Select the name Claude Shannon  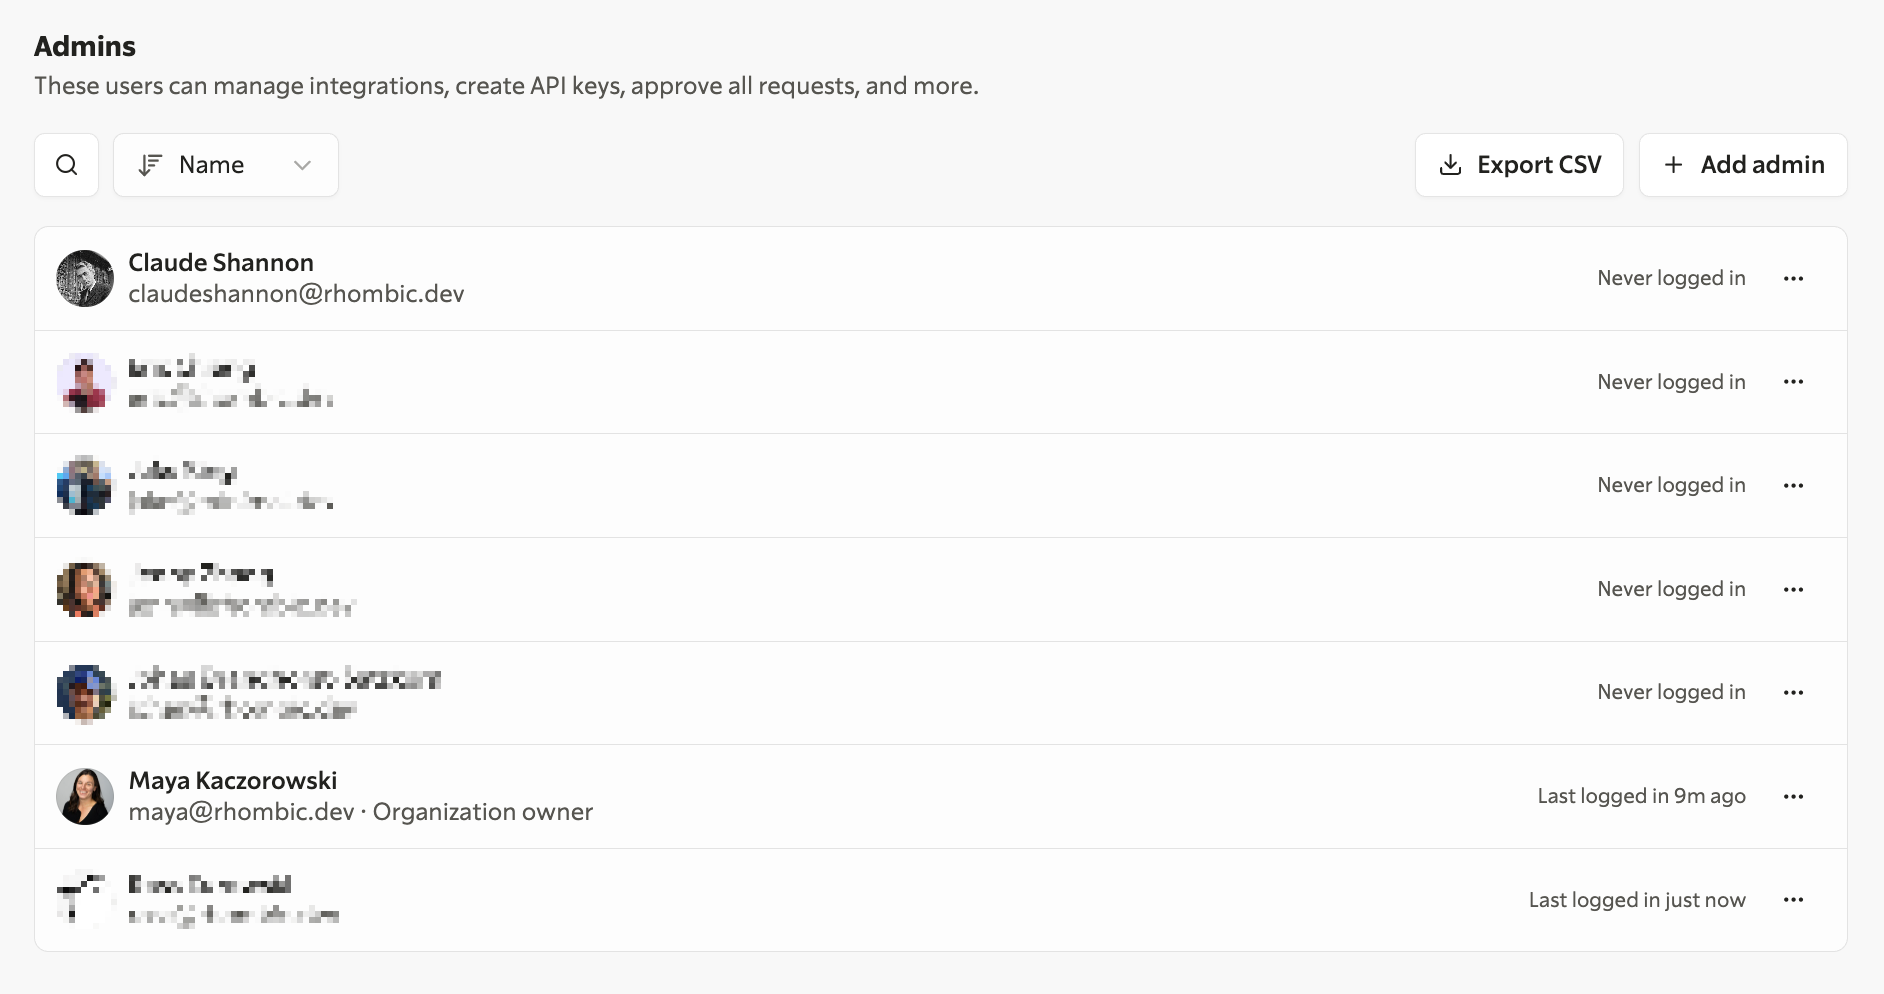(221, 263)
